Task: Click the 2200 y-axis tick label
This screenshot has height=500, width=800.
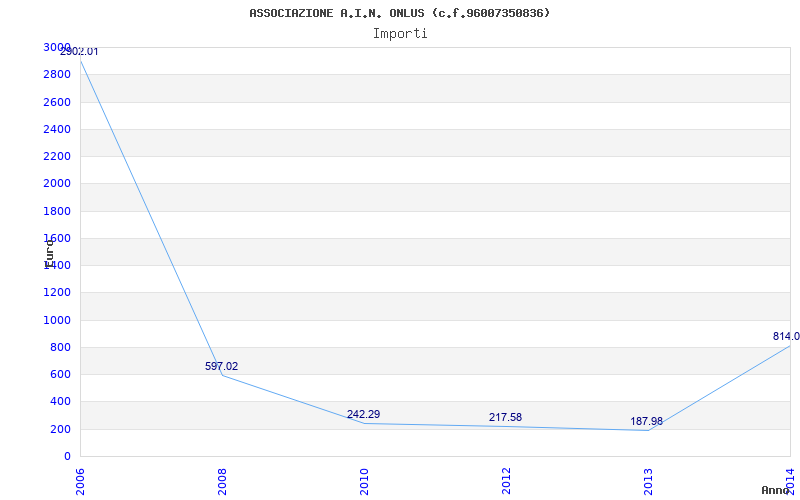Action: (x=57, y=156)
